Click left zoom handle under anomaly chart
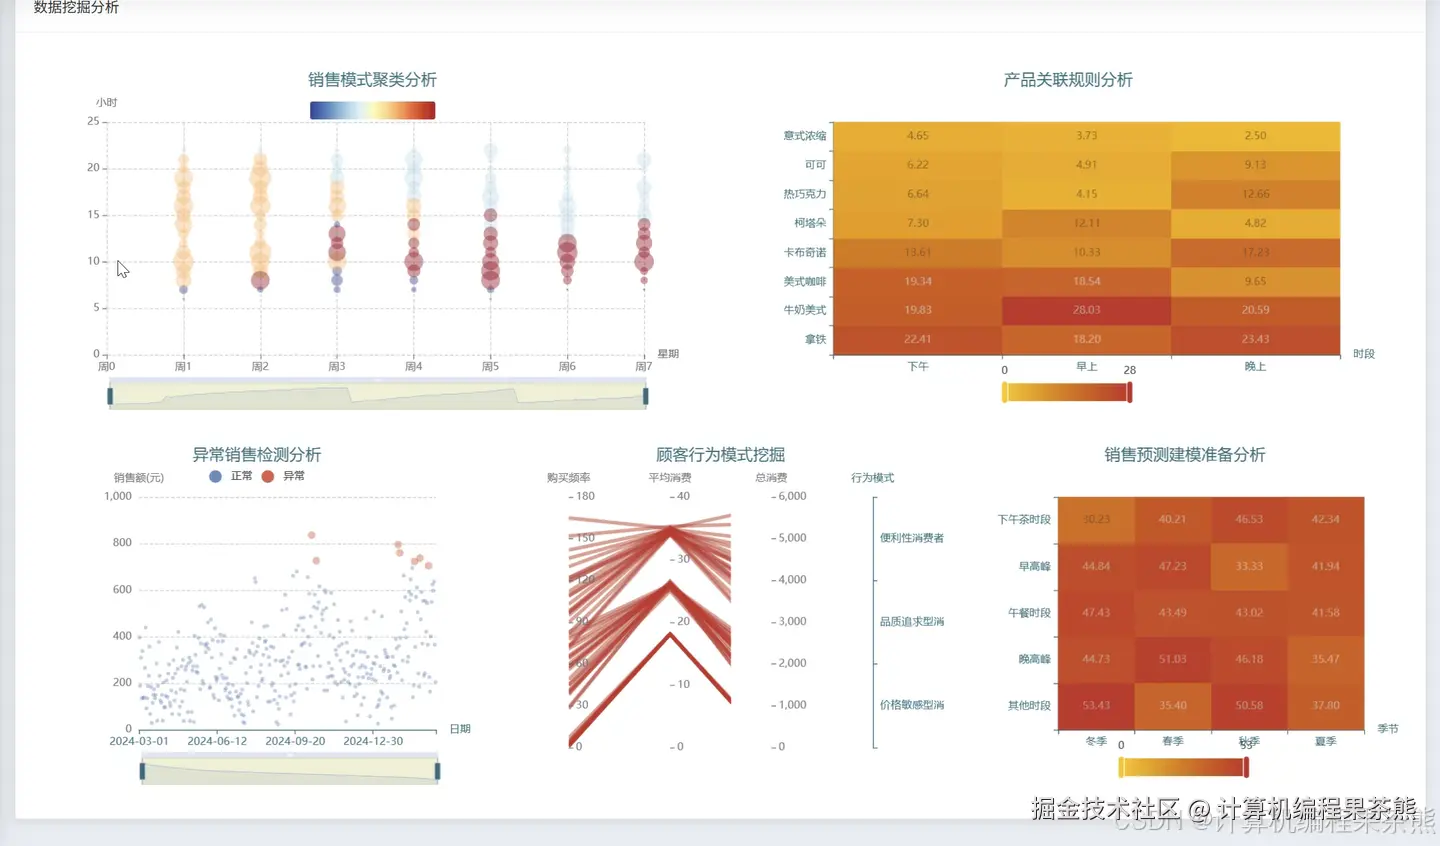Image resolution: width=1440 pixels, height=846 pixels. 142,771
